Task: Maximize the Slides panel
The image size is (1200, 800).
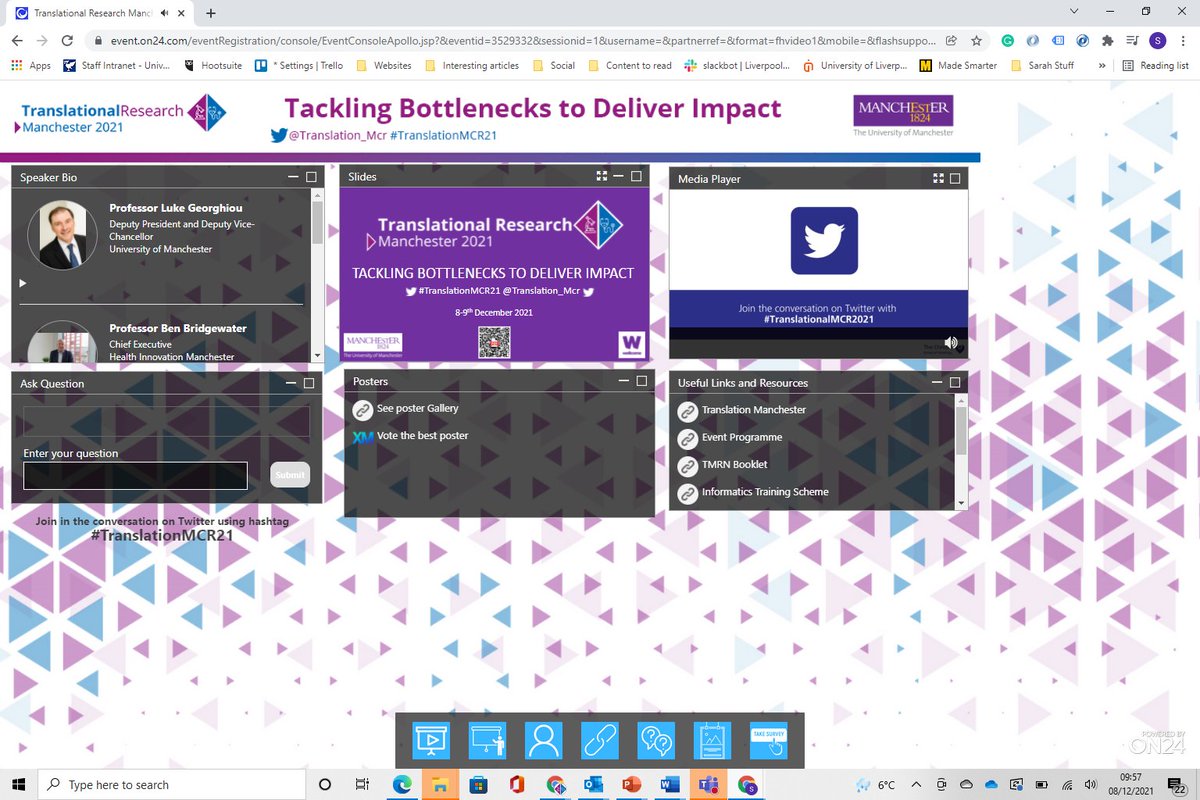Action: pyautogui.click(x=637, y=176)
